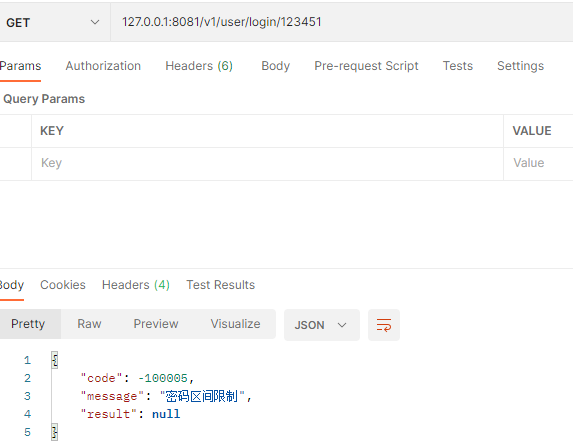Select the response Body tab
573x446 pixels.
point(12,285)
